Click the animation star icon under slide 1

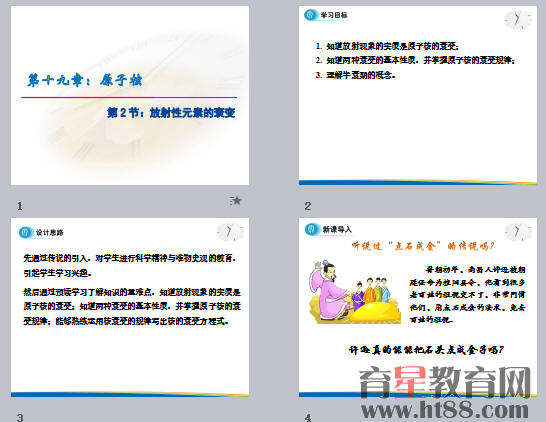[x=236, y=201]
